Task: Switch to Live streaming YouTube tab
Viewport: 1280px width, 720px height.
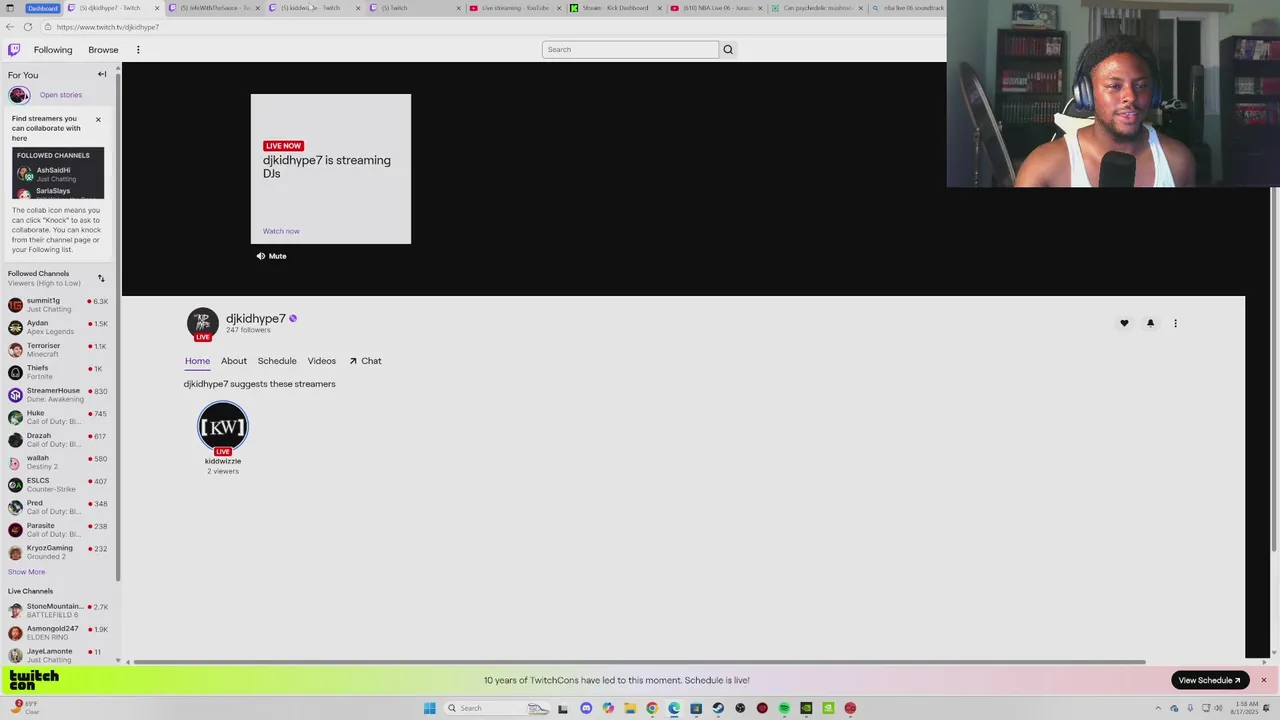Action: 515,8
